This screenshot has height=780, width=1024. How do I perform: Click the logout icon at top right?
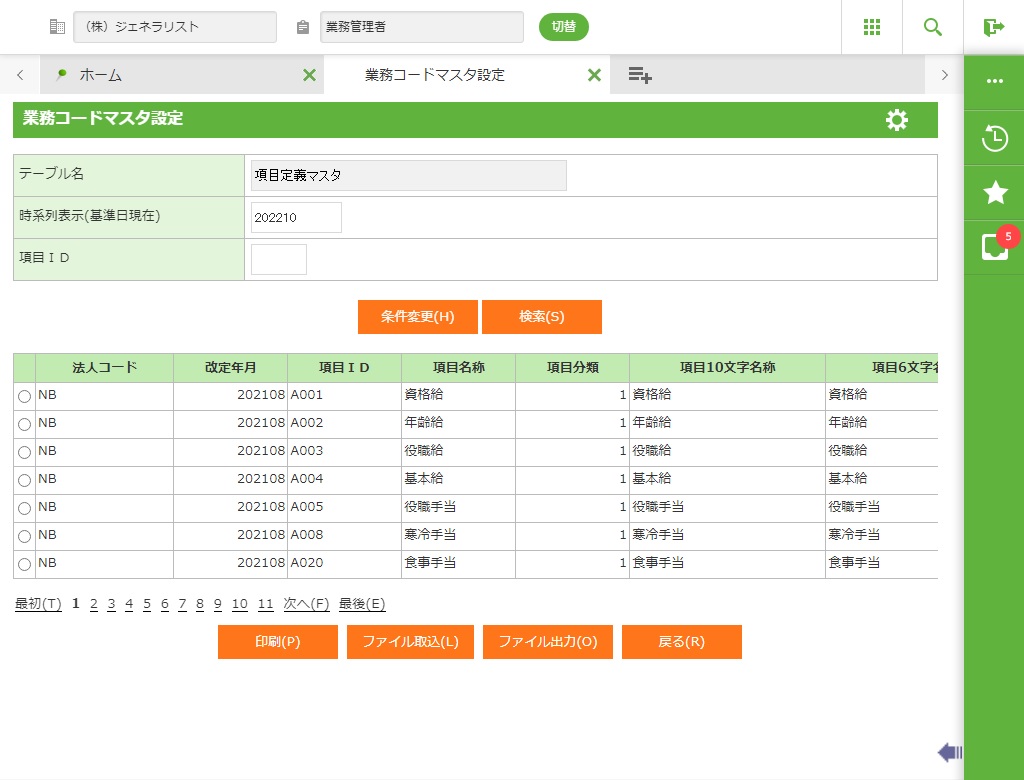993,27
